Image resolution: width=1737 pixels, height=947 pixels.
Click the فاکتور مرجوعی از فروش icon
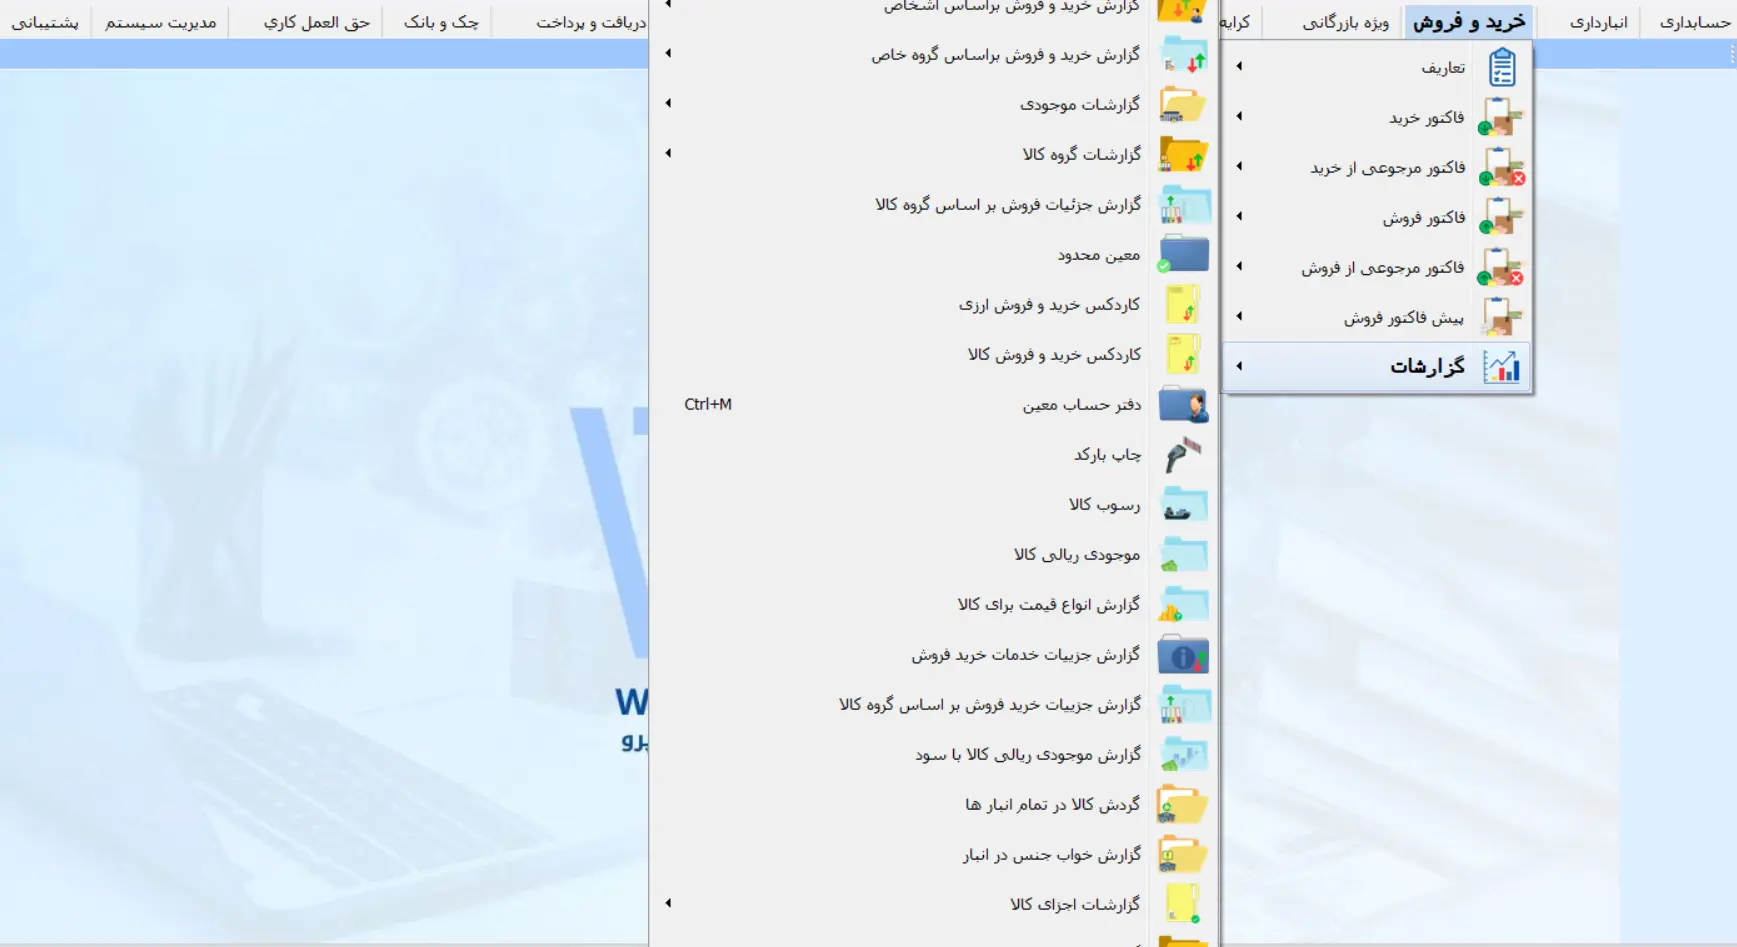pos(1501,267)
